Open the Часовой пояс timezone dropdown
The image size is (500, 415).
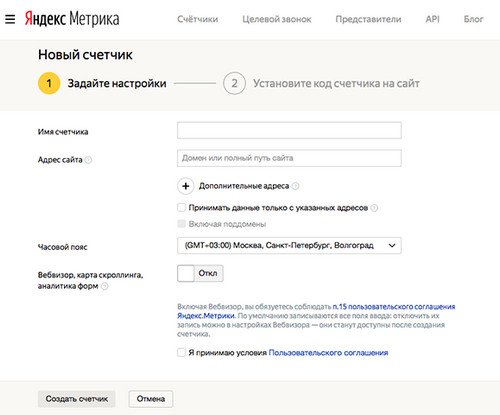289,246
